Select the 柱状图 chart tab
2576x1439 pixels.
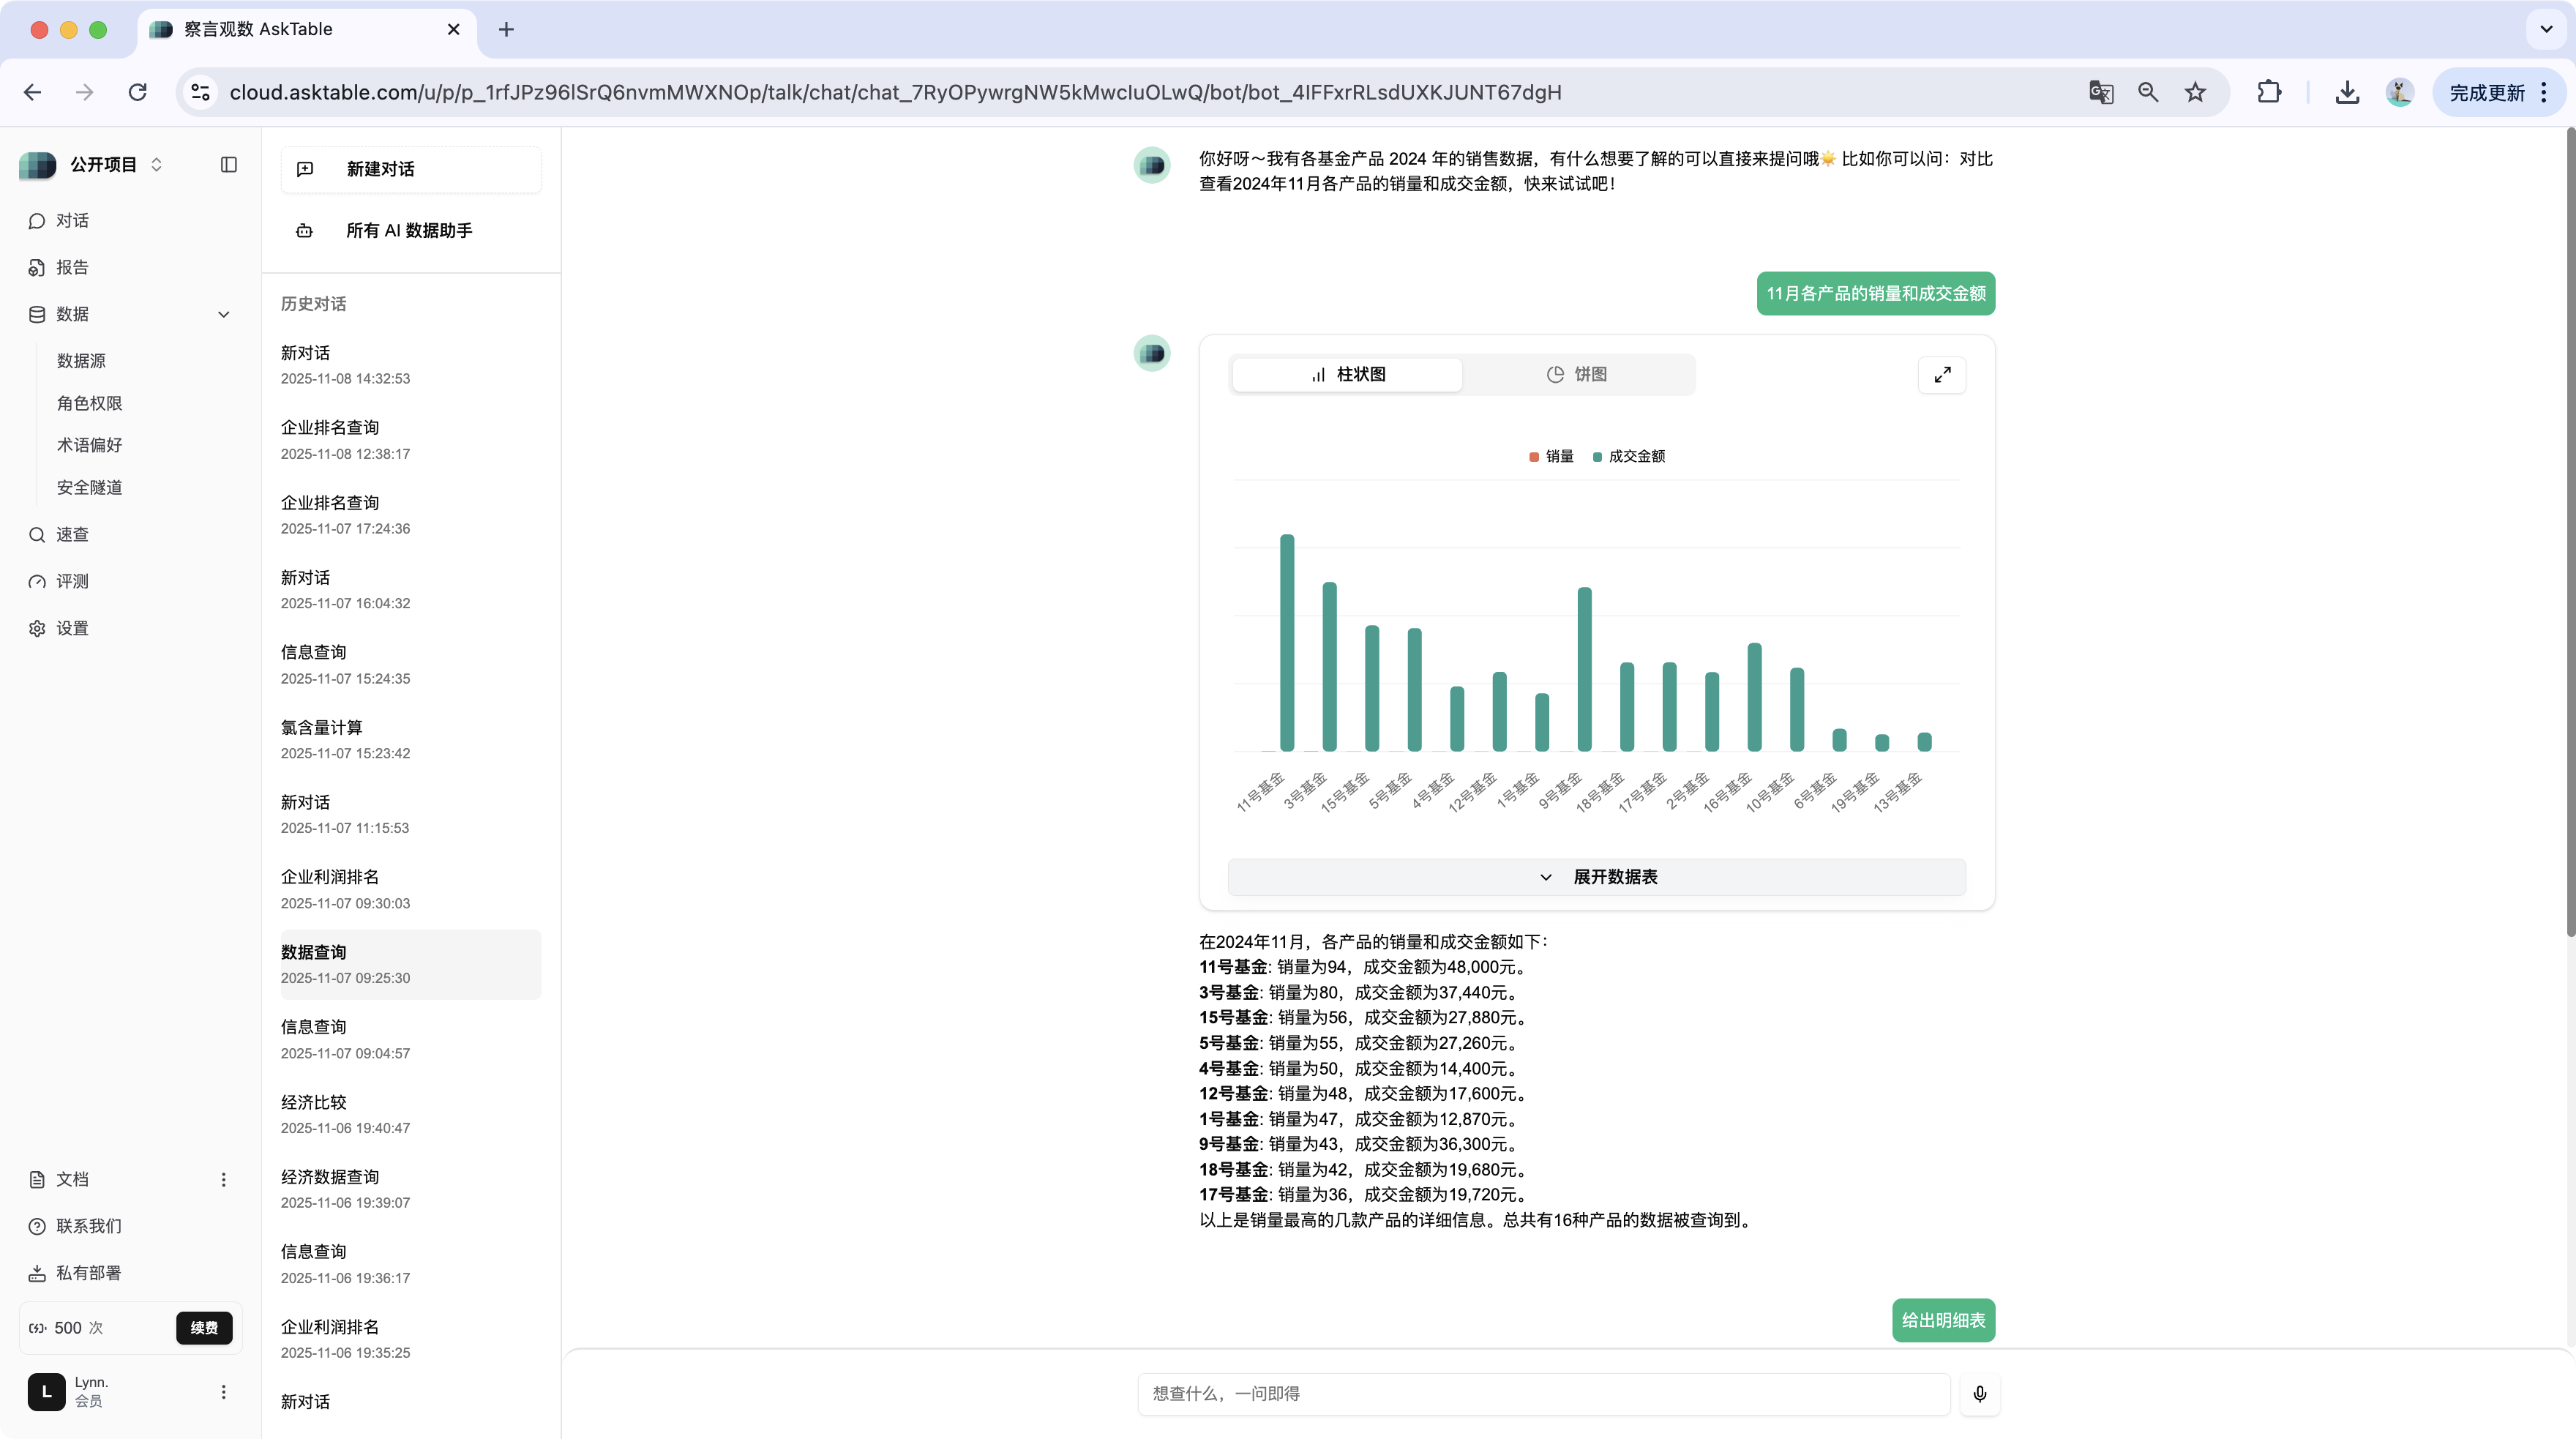pyautogui.click(x=1347, y=374)
